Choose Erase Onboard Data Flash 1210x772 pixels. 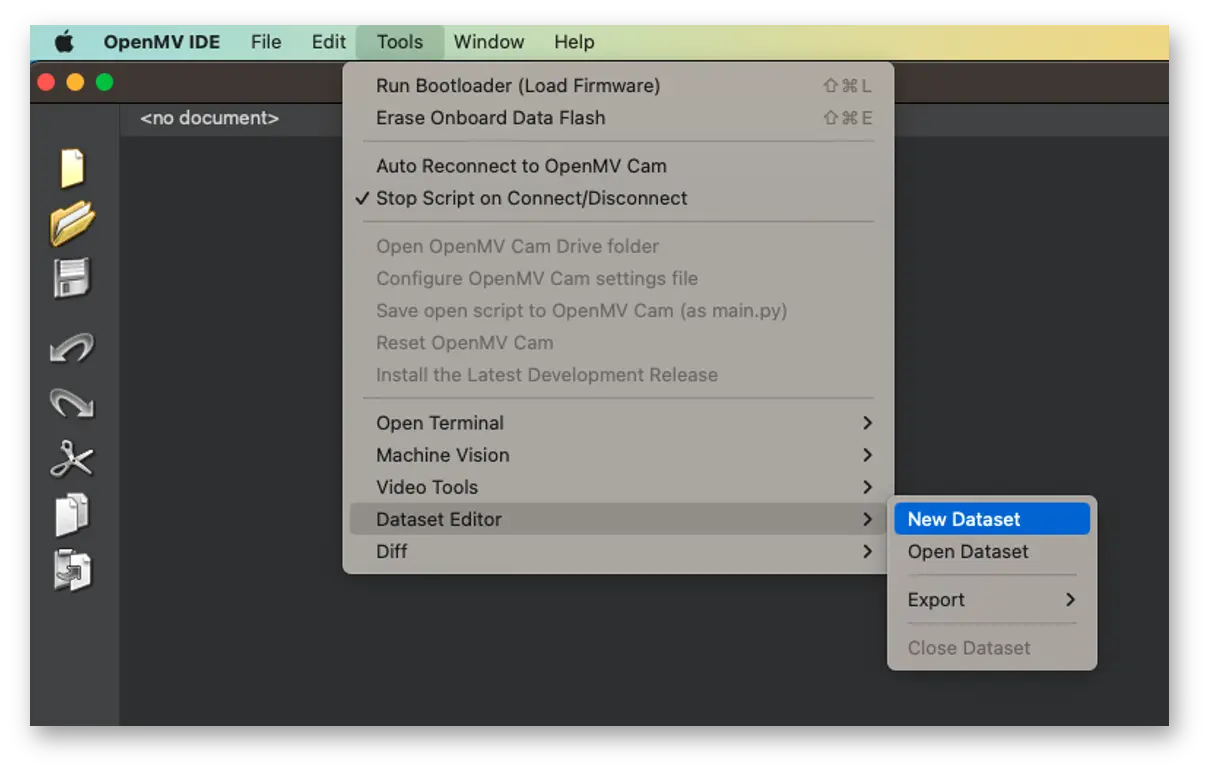490,118
